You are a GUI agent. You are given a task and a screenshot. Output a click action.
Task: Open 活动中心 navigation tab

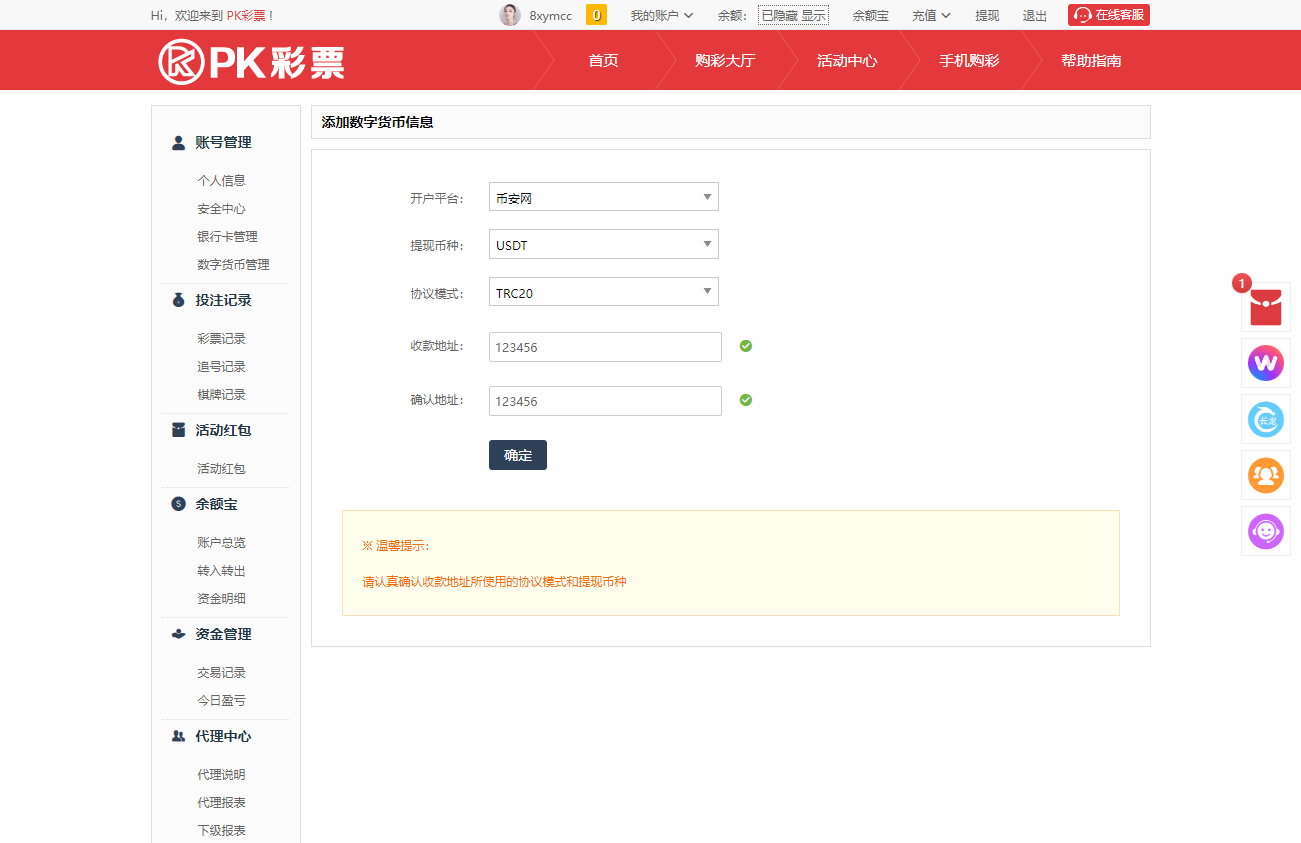(x=846, y=61)
